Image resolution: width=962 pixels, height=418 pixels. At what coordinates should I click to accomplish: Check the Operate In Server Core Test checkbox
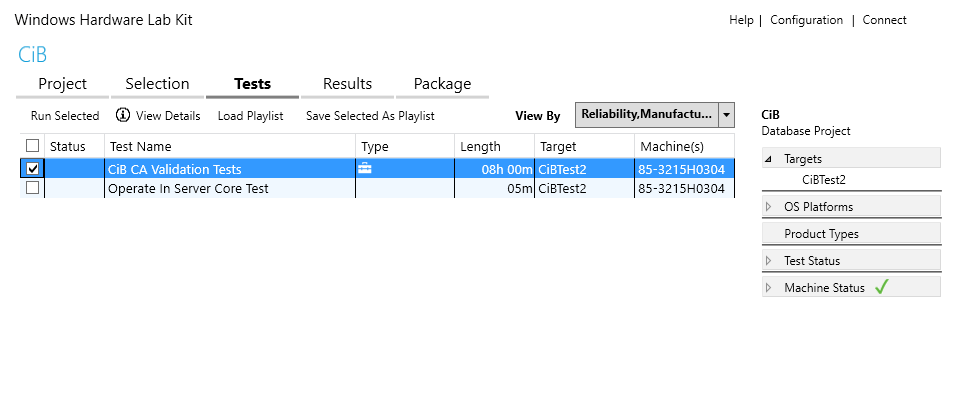(33, 188)
